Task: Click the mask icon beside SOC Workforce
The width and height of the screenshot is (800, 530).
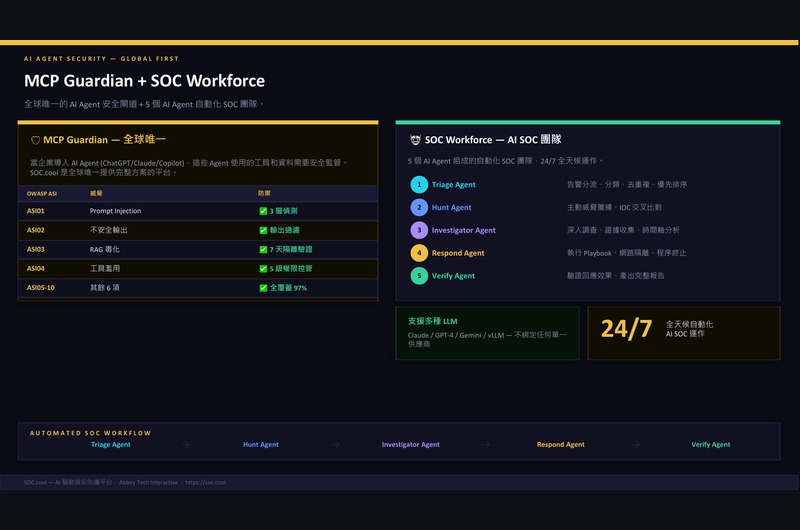Action: click(415, 140)
